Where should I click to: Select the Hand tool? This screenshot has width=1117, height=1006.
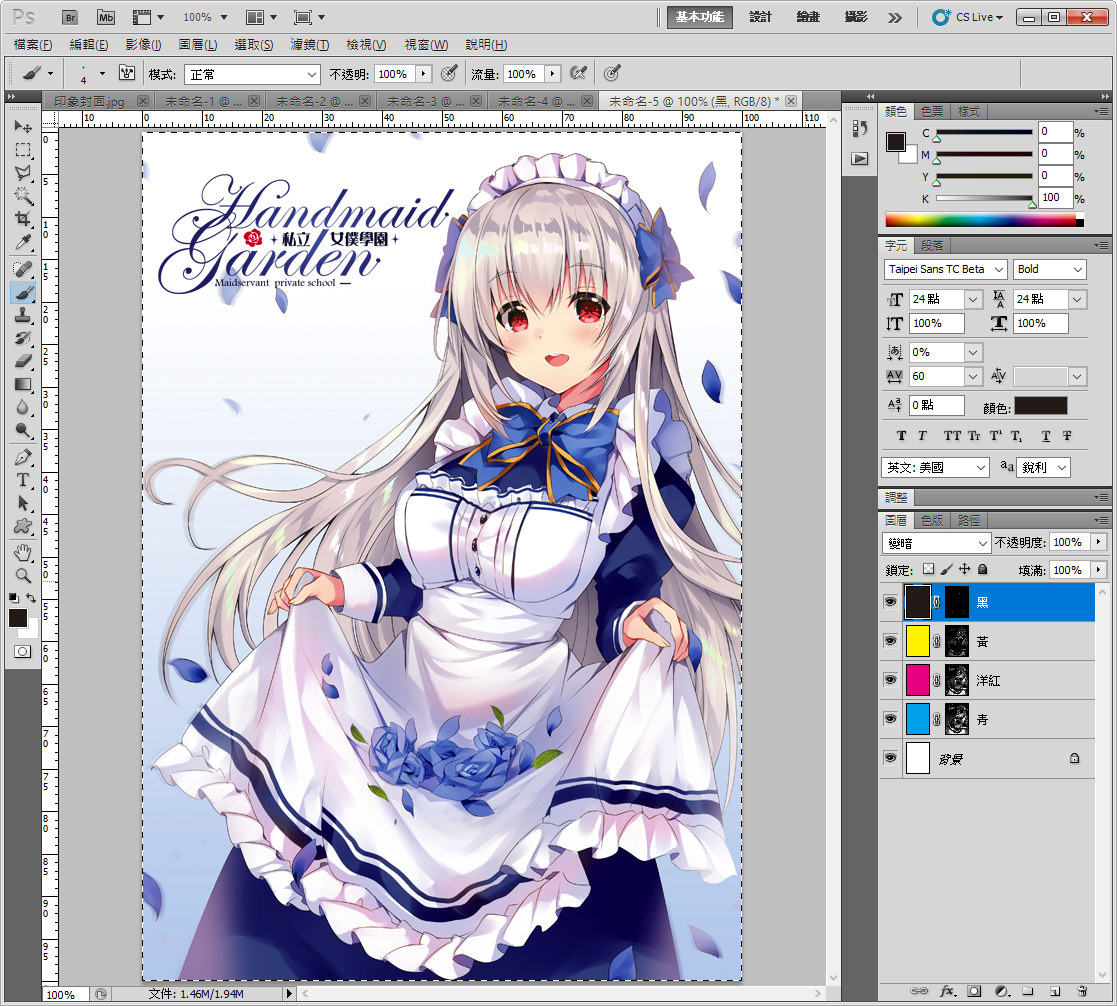pos(23,553)
